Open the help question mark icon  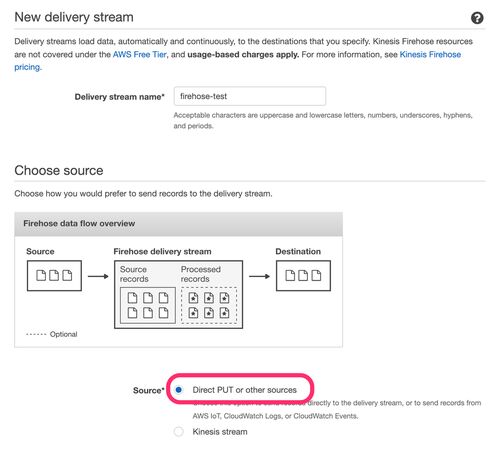coord(477,18)
